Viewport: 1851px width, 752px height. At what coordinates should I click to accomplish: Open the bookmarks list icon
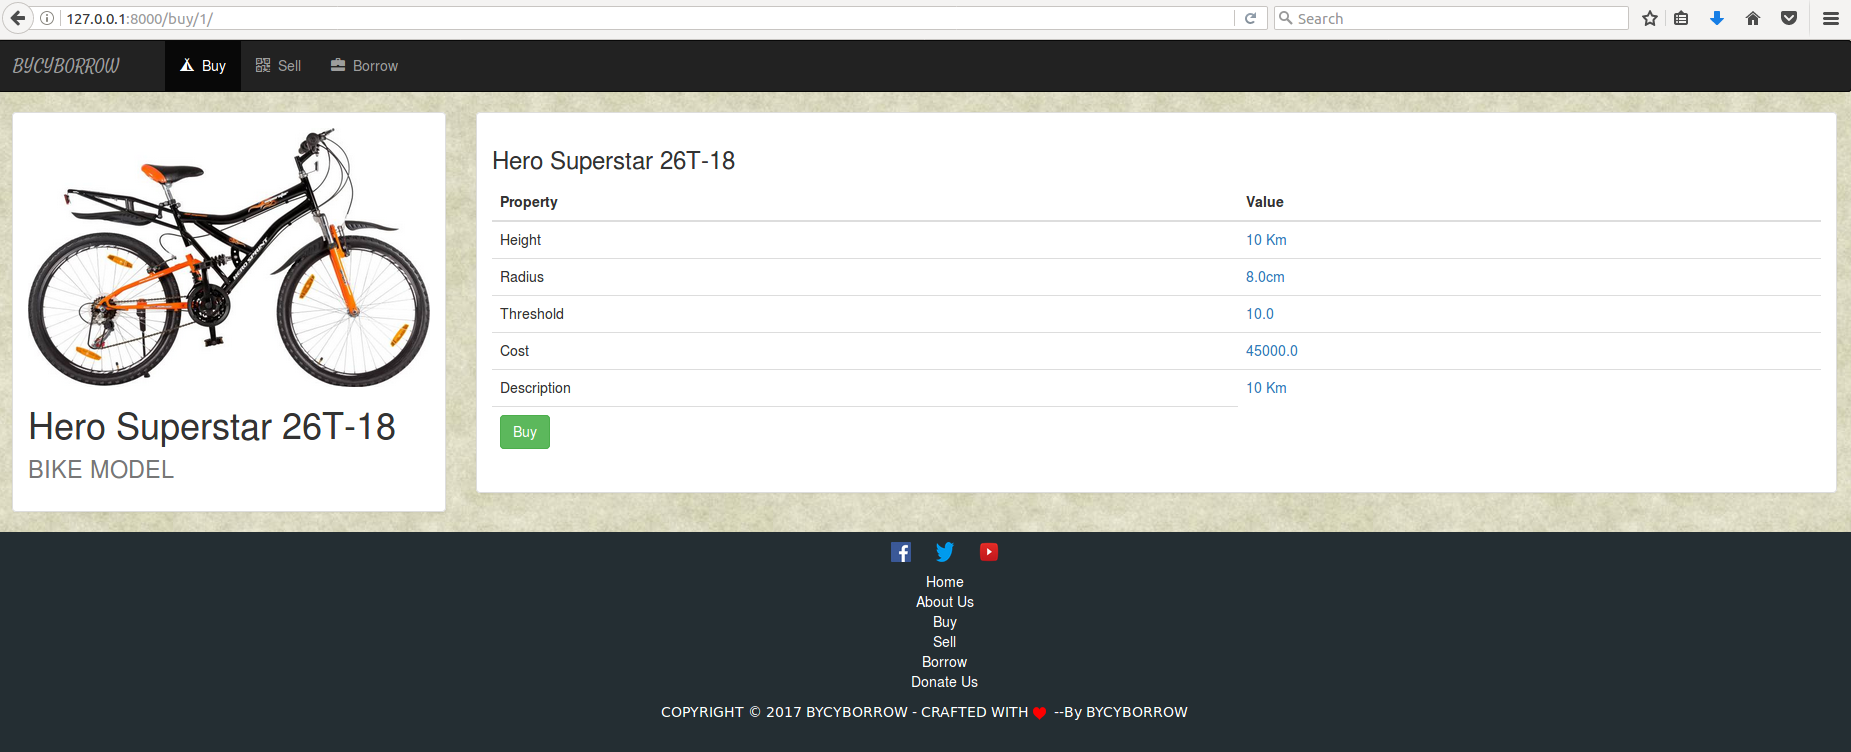pos(1681,18)
